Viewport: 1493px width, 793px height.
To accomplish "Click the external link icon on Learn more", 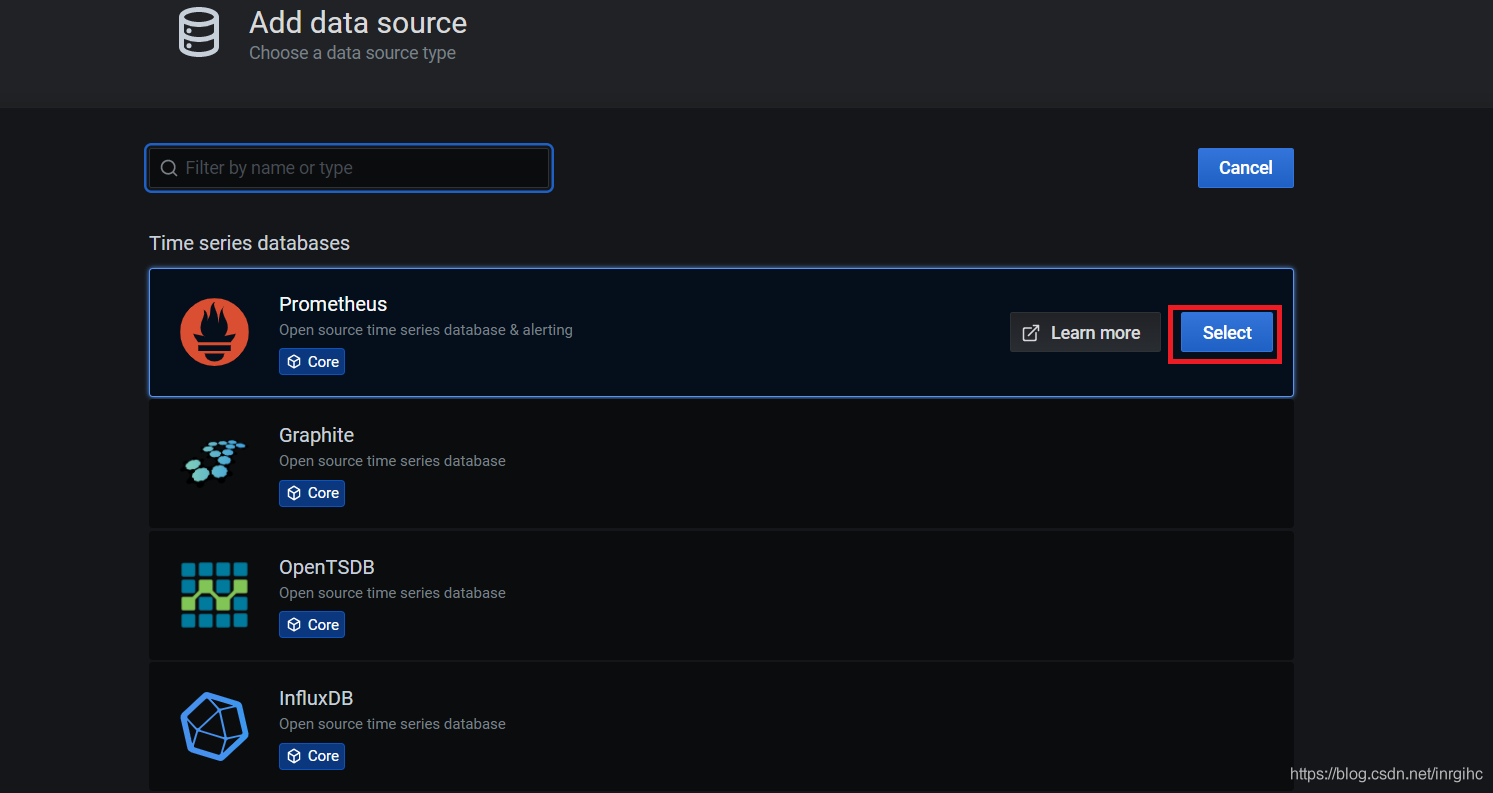I will (x=1031, y=333).
